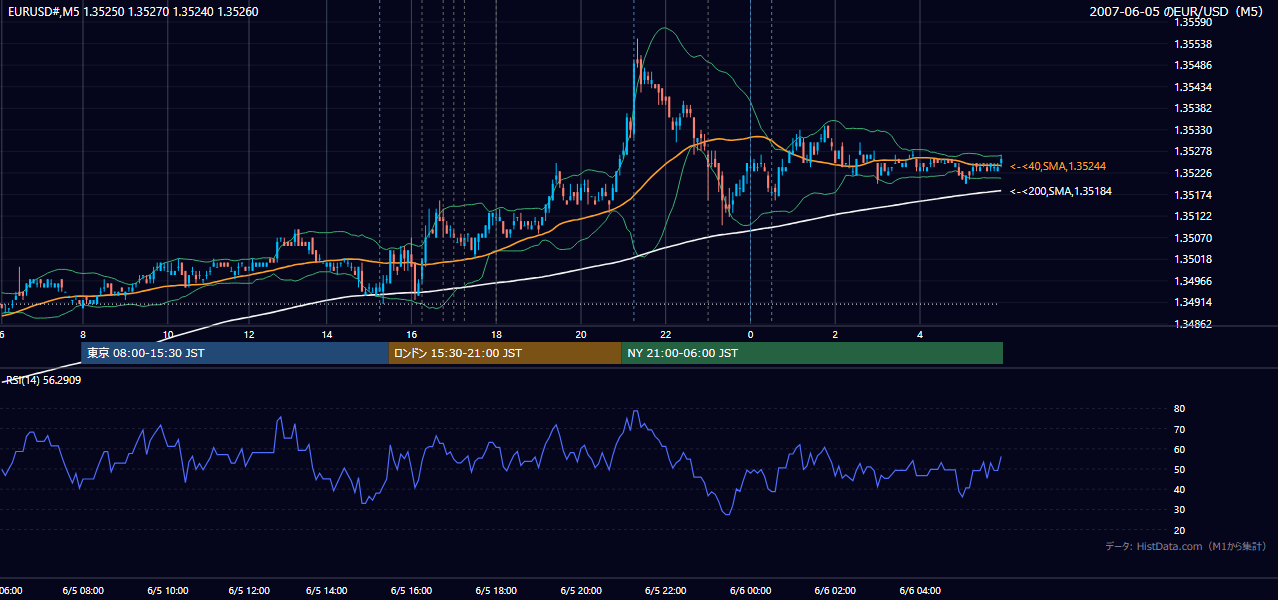Click the 6/5 10:00 date axis label
This screenshot has height=600, width=1278.
[167, 591]
